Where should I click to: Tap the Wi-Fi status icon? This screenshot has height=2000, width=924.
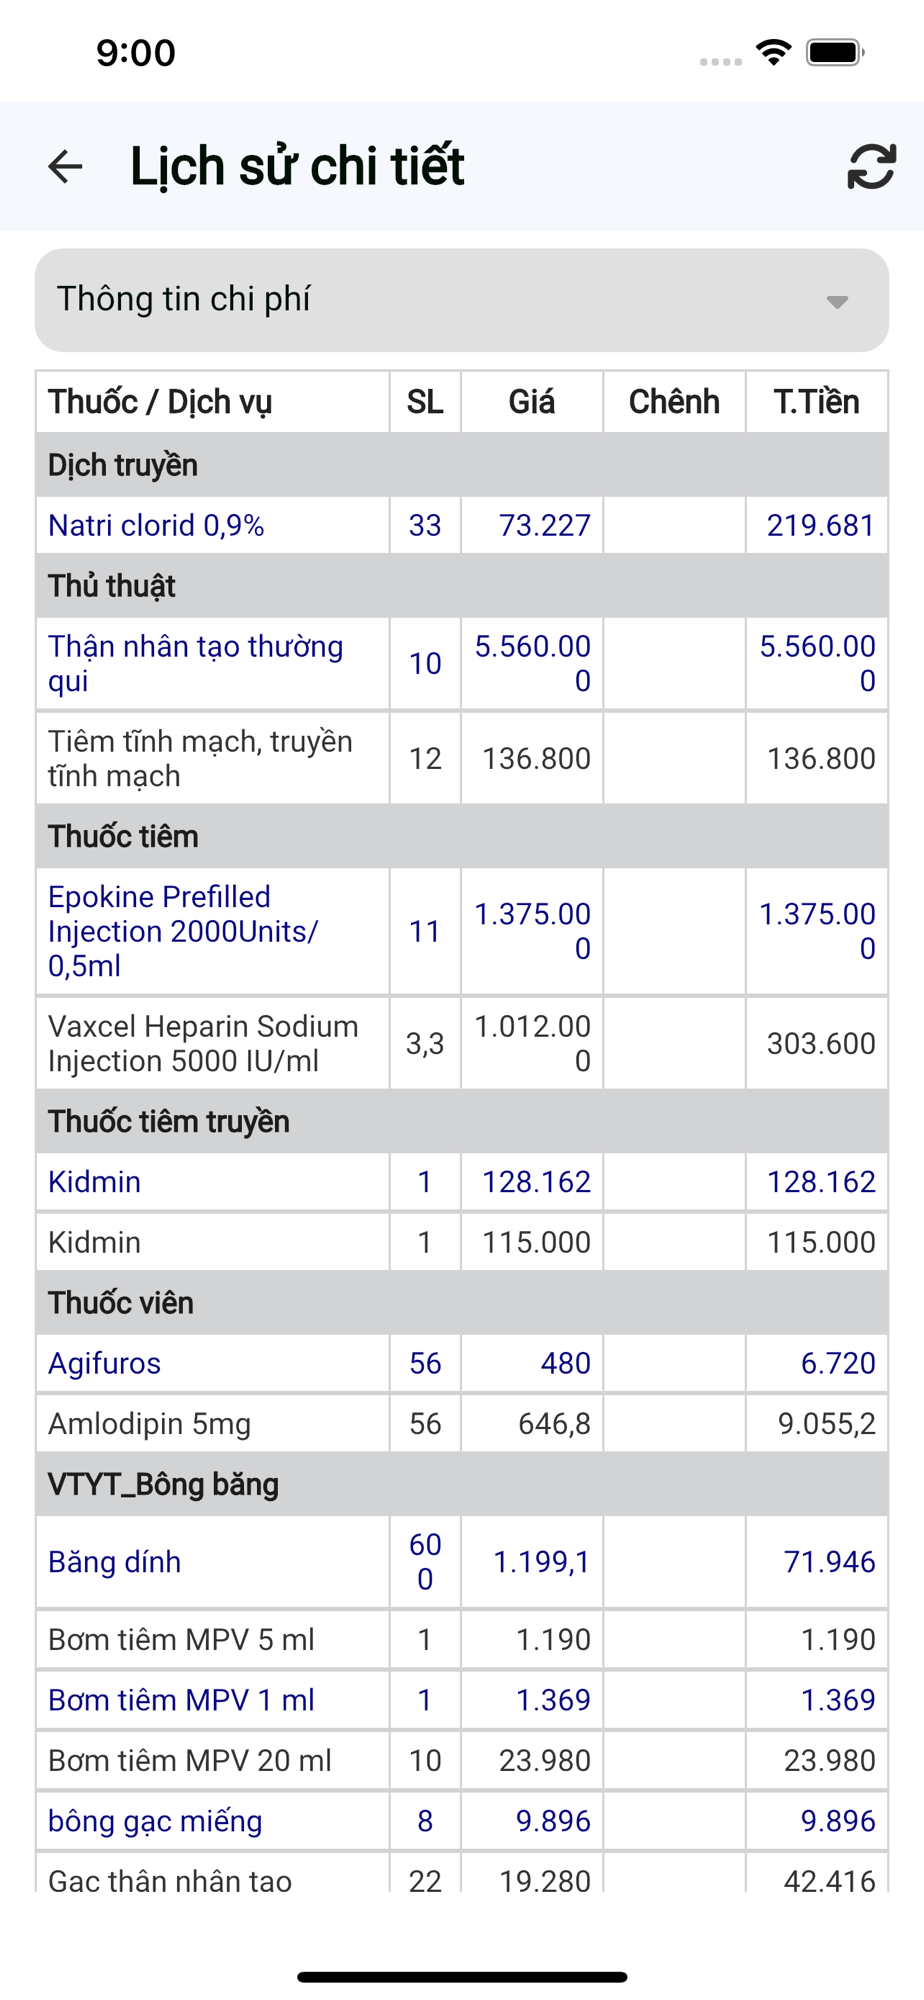point(773,52)
